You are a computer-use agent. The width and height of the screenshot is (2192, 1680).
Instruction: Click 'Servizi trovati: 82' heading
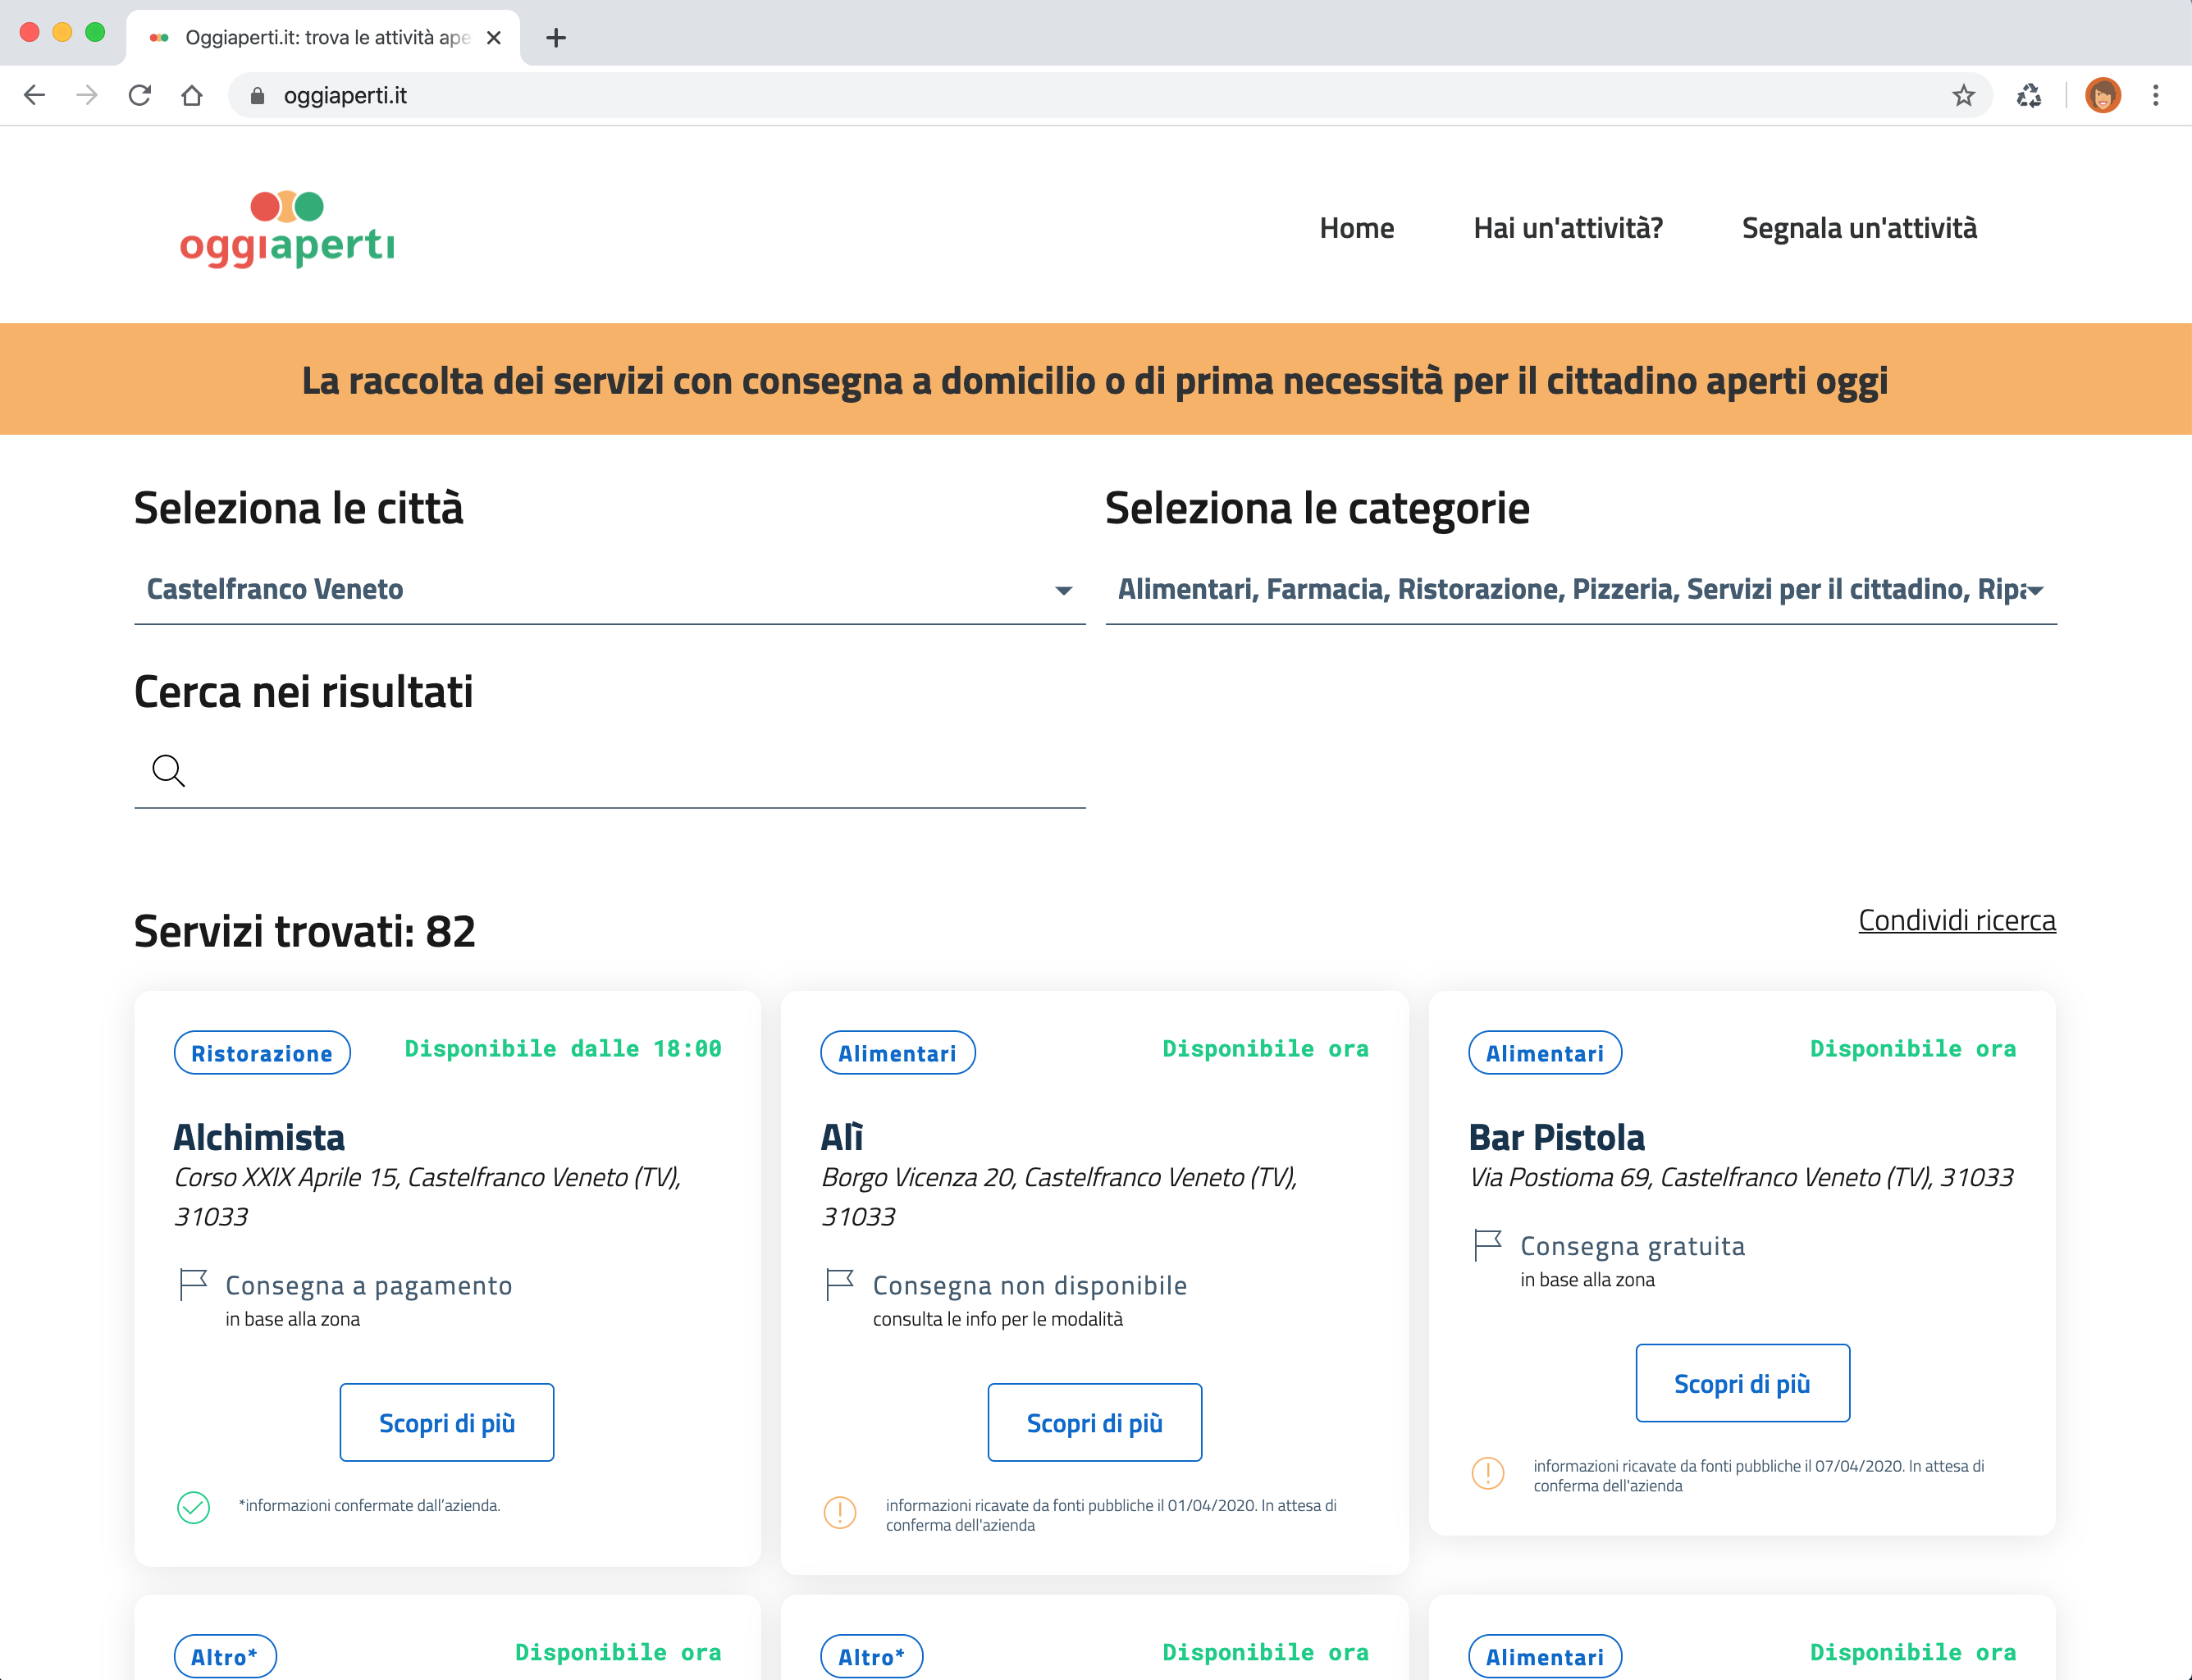click(x=305, y=931)
